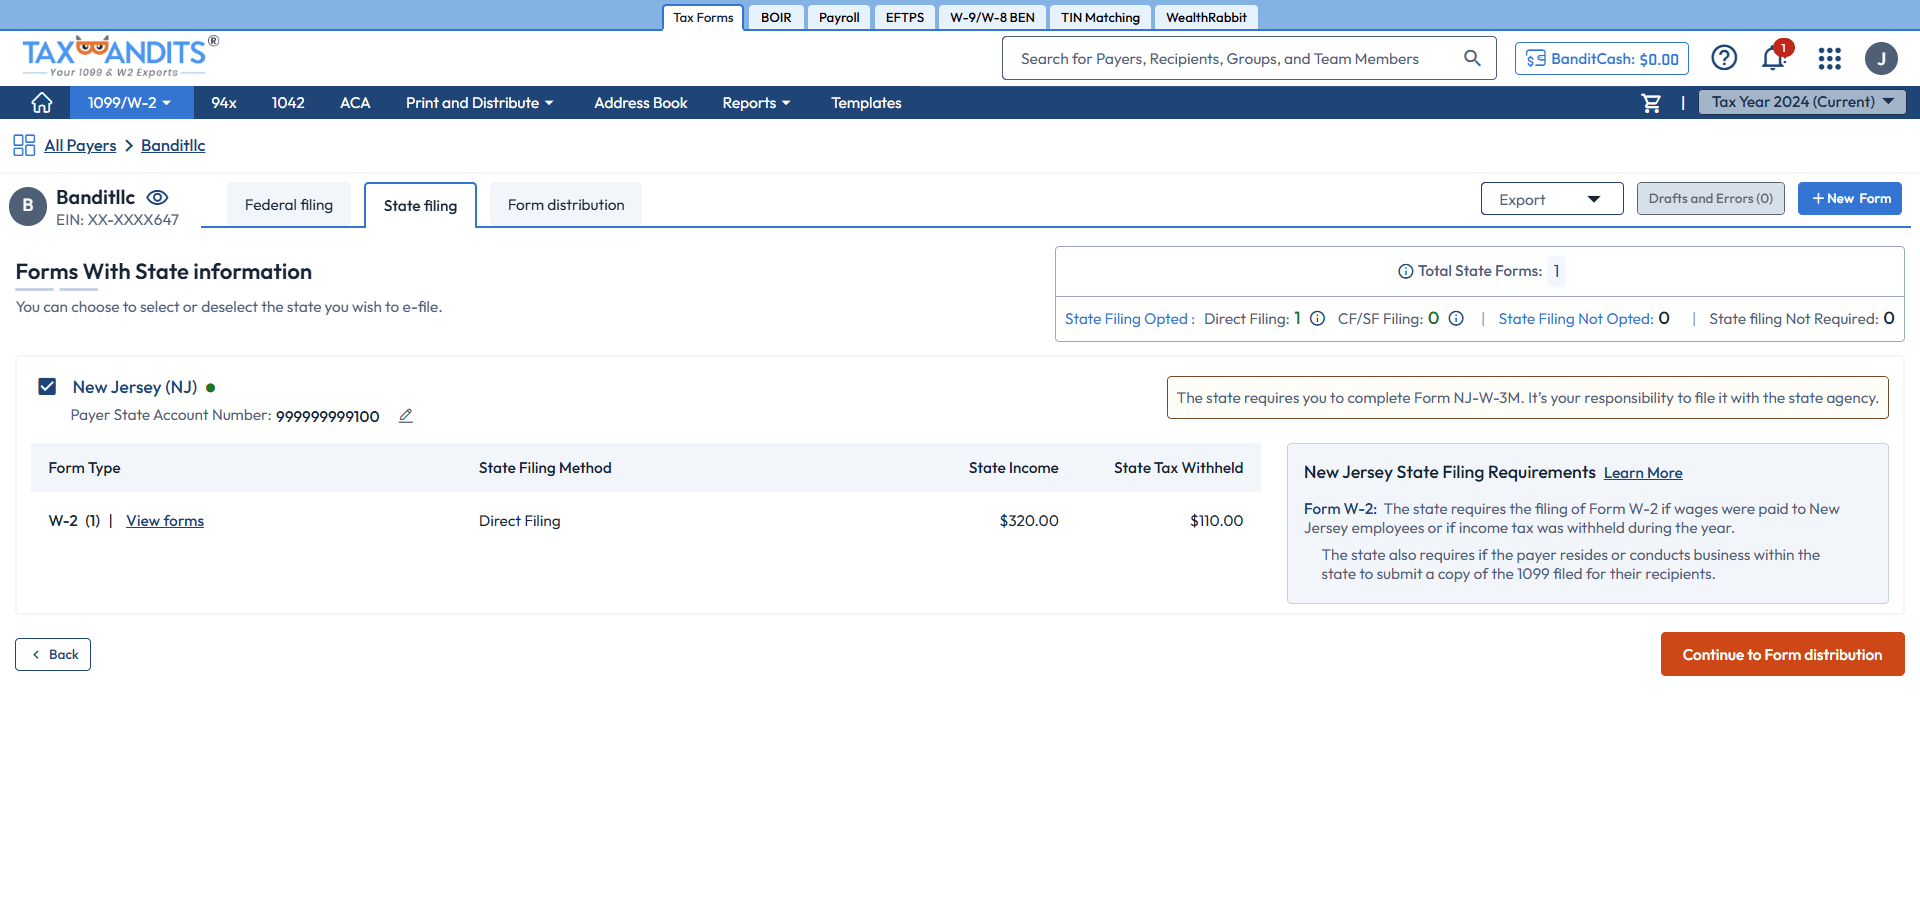
Task: Select the Tax Forms top tab
Action: pos(703,18)
